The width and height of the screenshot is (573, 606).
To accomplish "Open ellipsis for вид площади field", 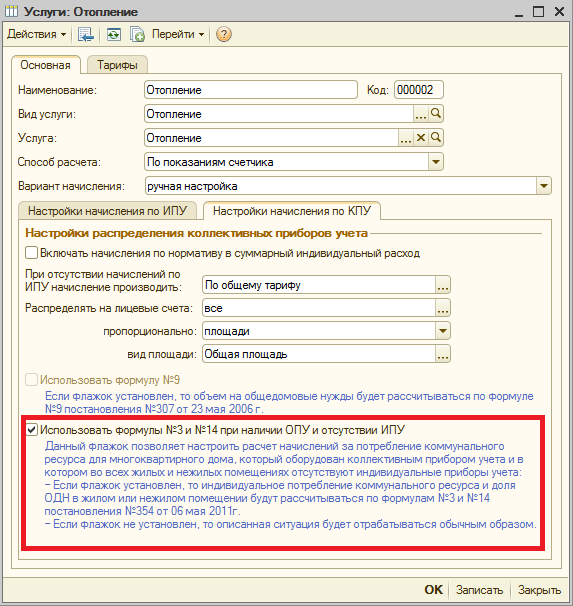I will [443, 354].
